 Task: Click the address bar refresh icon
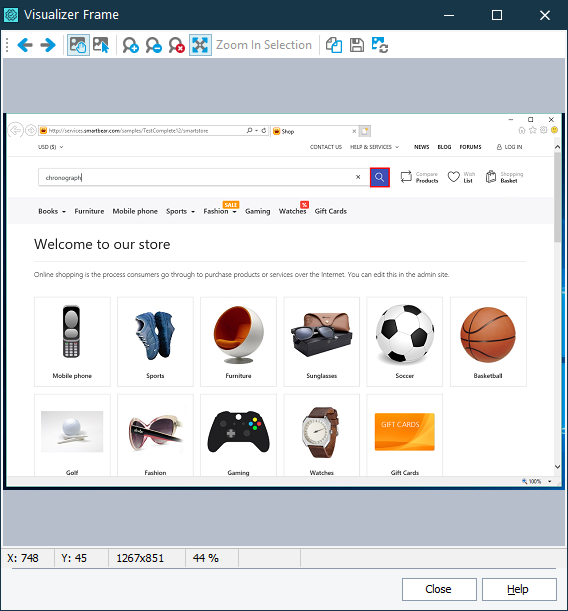tap(264, 131)
